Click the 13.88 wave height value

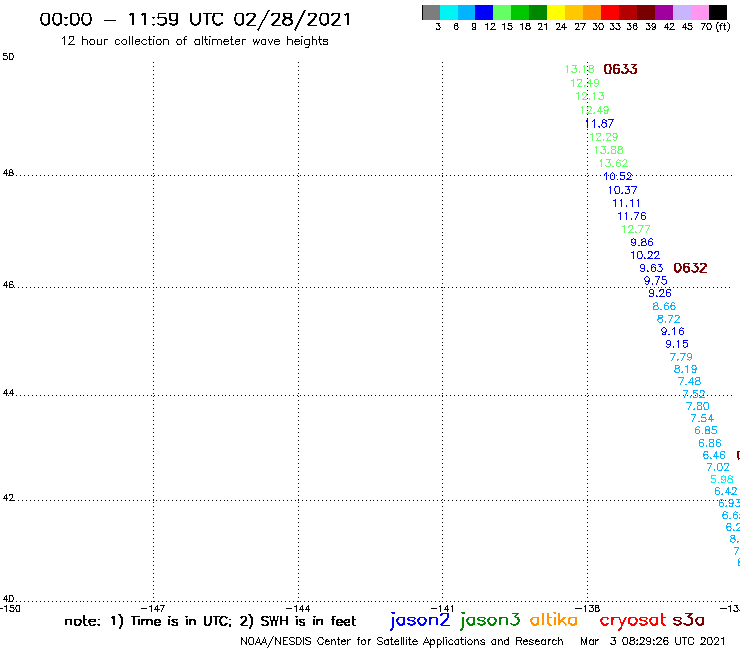pos(609,151)
